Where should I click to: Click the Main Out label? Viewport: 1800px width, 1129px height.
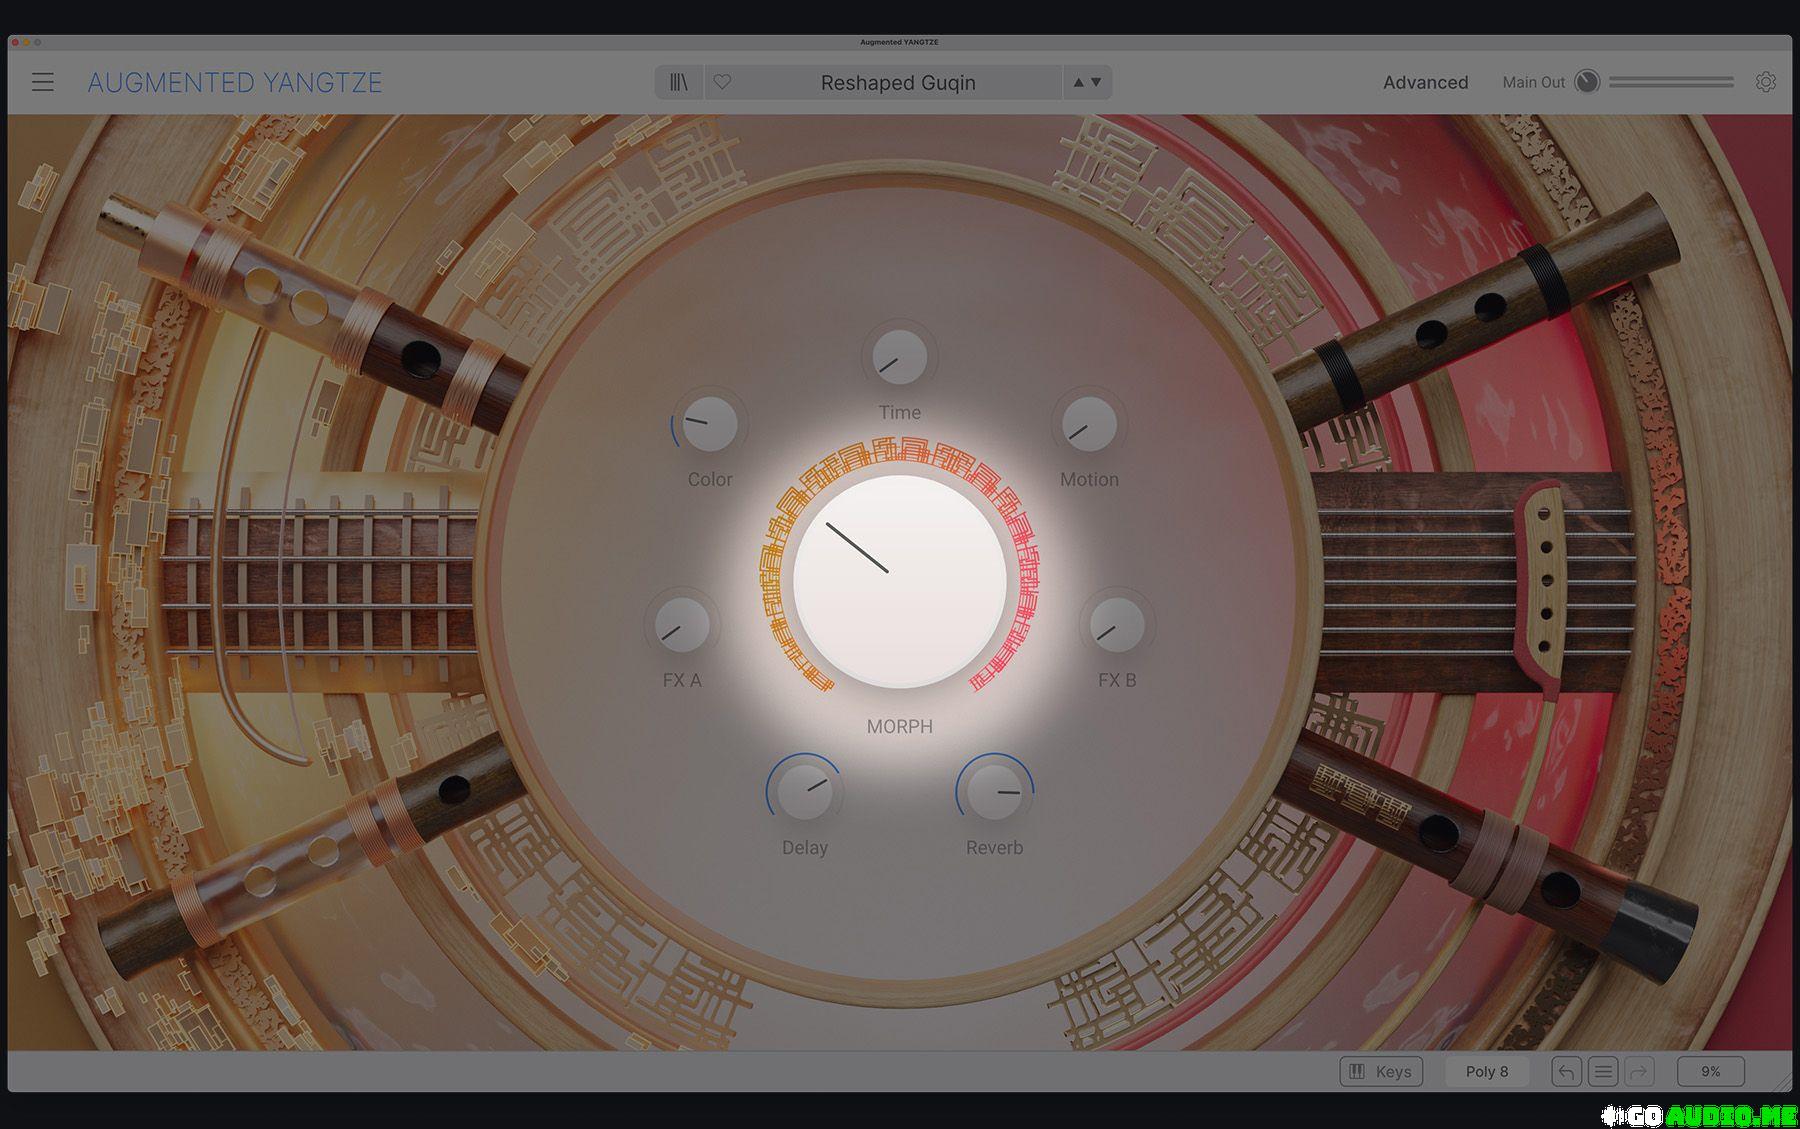click(1533, 82)
